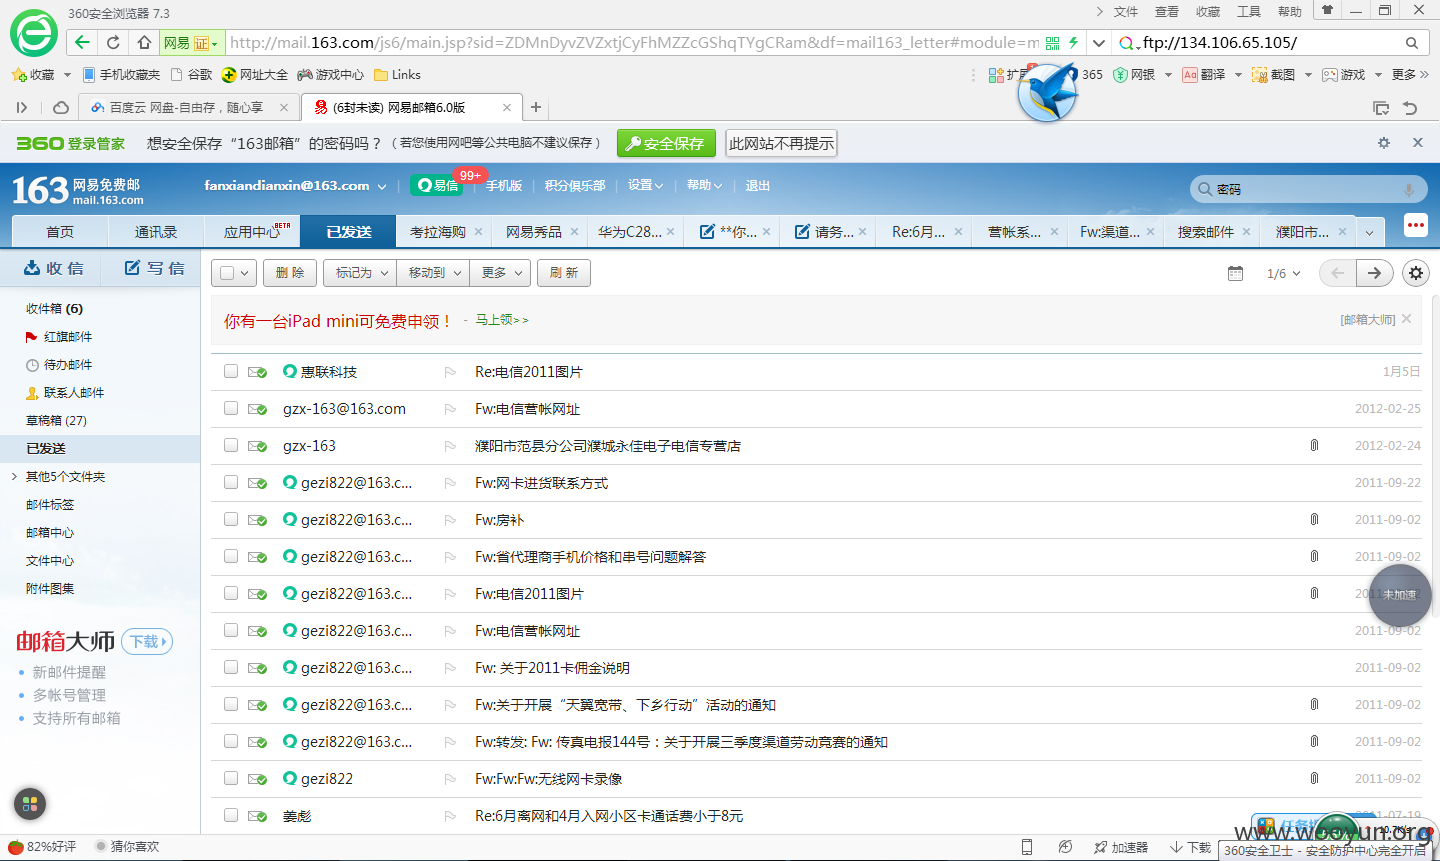Viewport: 1440px width, 861px height.
Task: Go to previous page of mail list
Action: (1338, 273)
